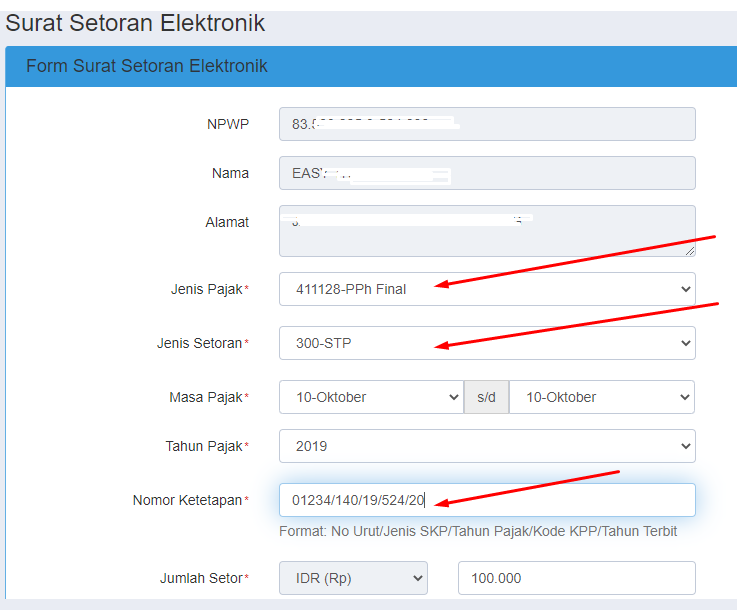737x610 pixels.
Task: Open the Jenis Pajak dropdown
Action: point(487,289)
